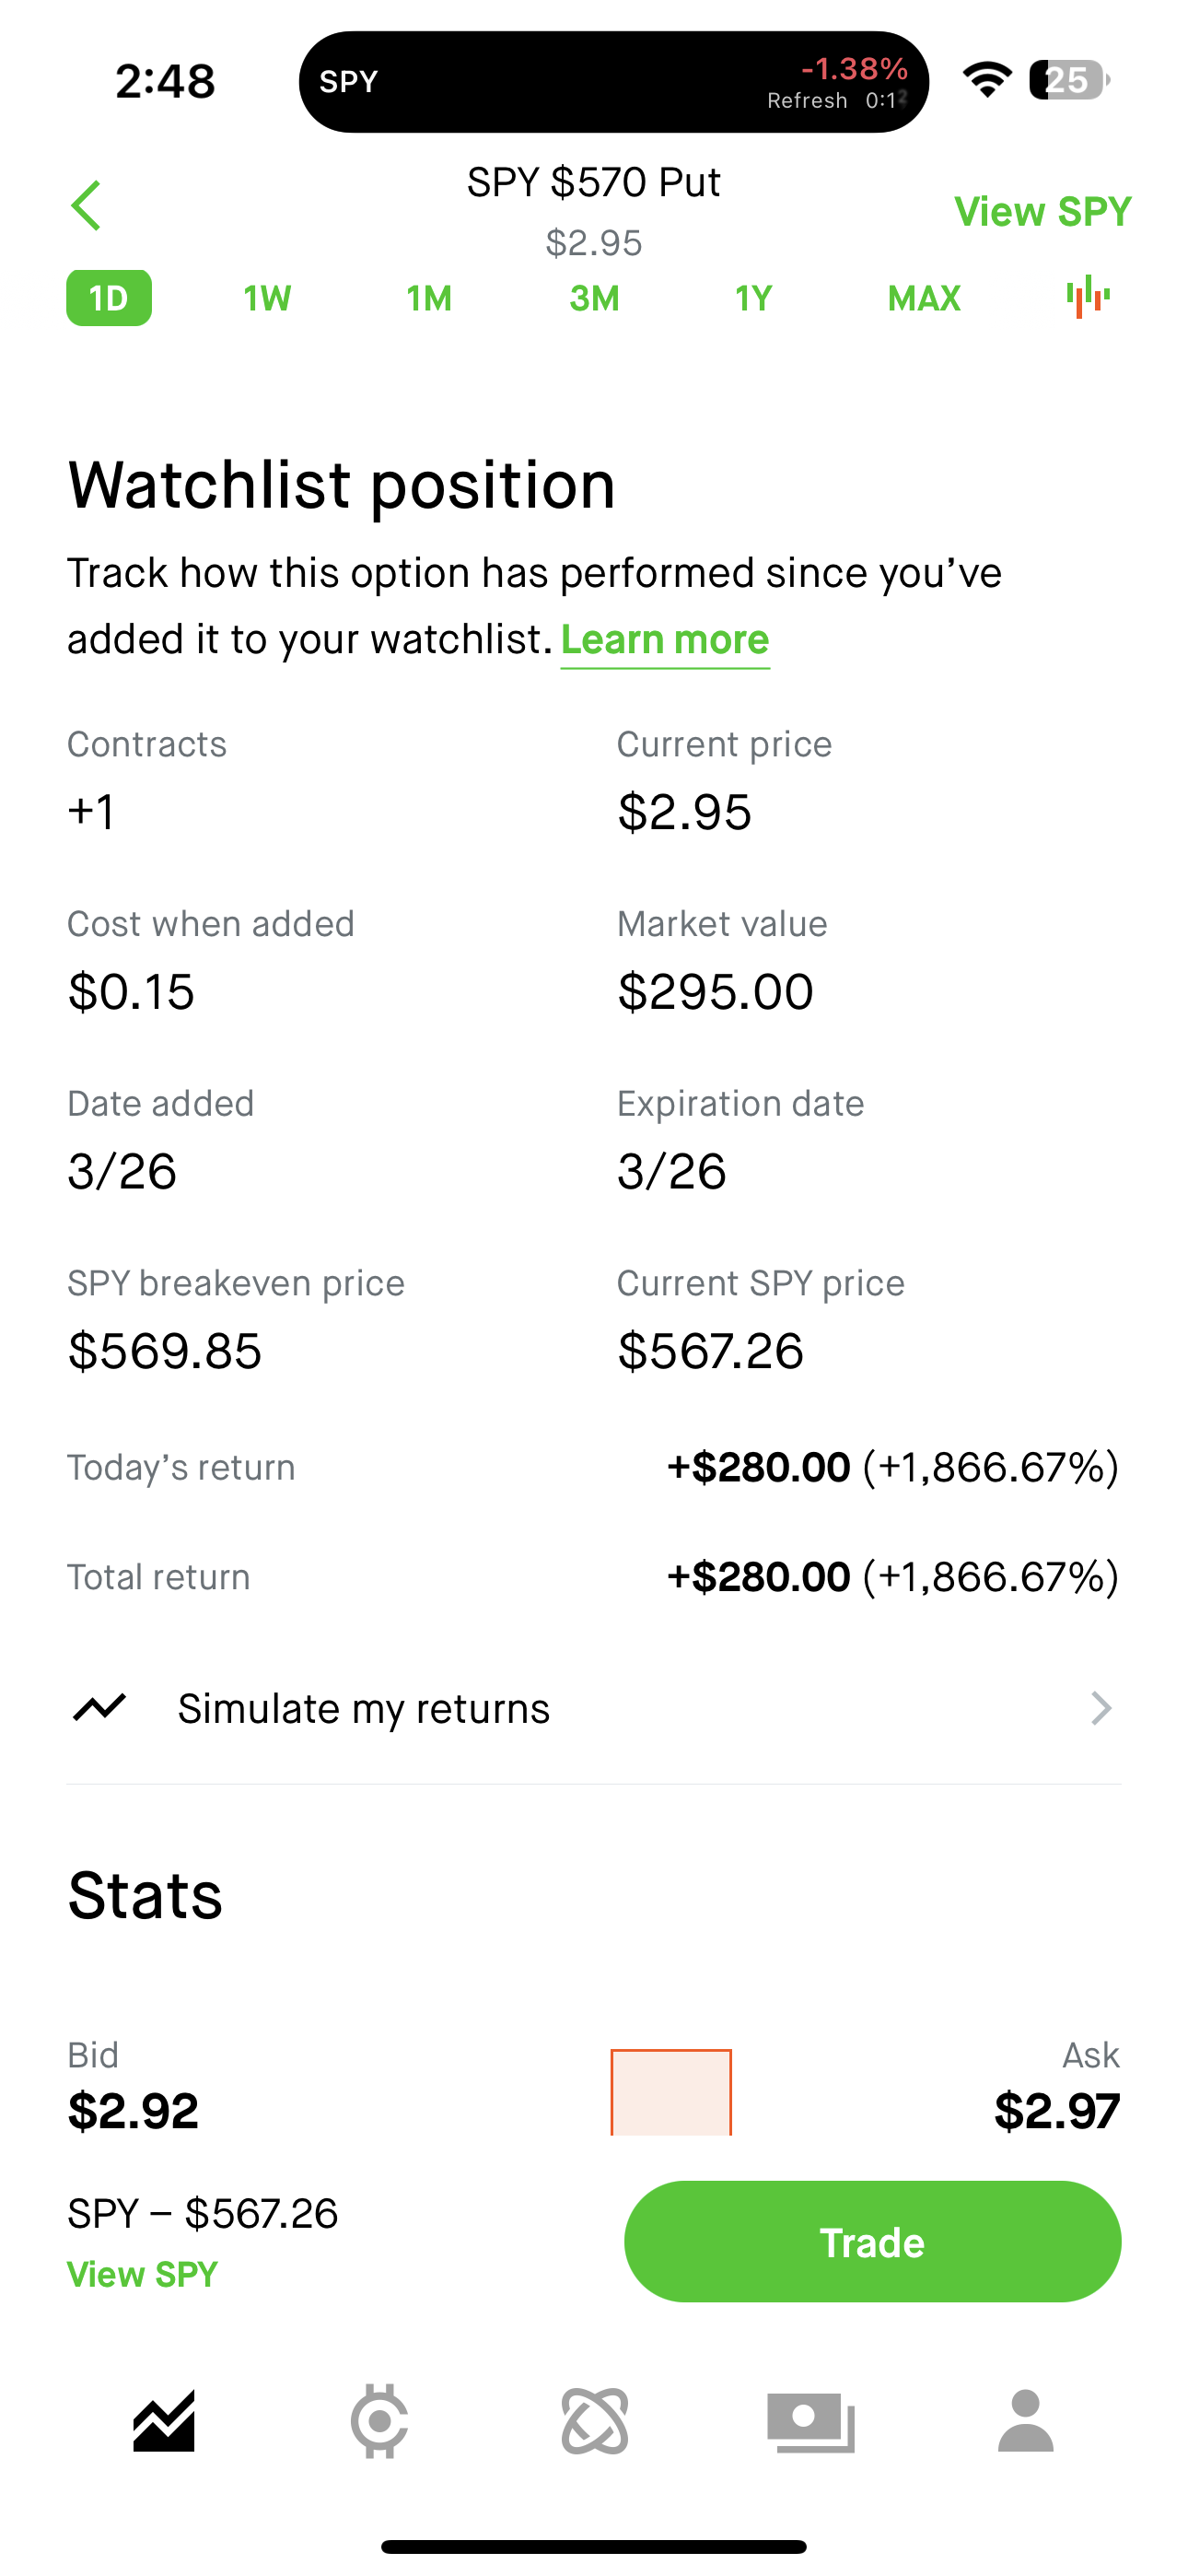Select the 1D chart range
Image resolution: width=1188 pixels, height=2576 pixels.
109,298
